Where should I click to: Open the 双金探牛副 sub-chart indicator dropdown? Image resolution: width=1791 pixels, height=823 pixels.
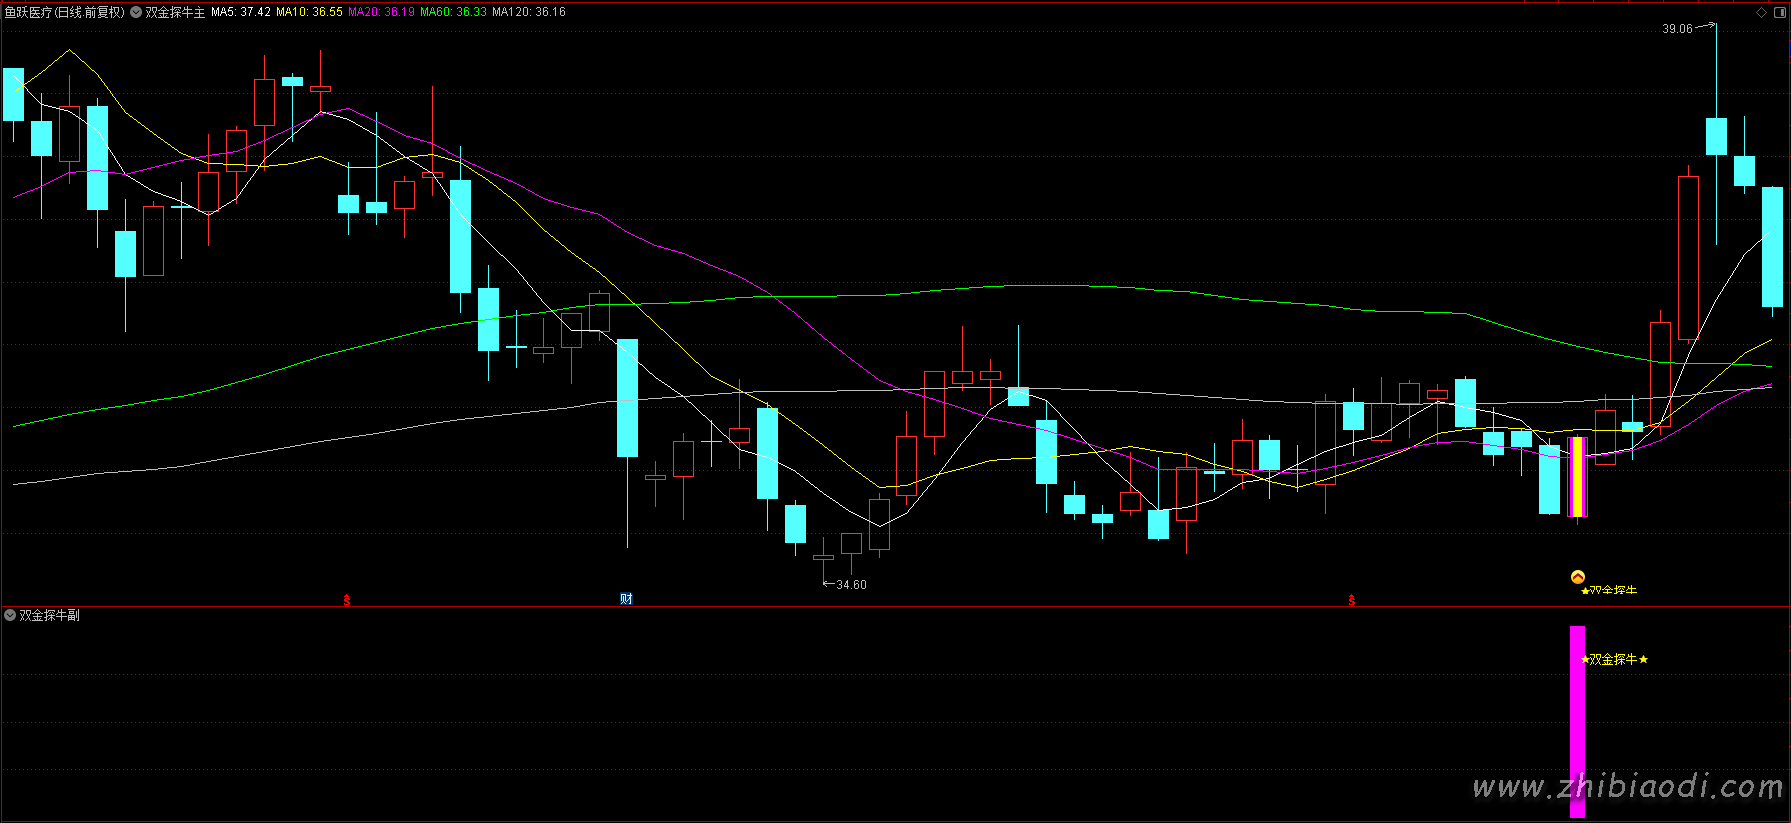tap(10, 615)
